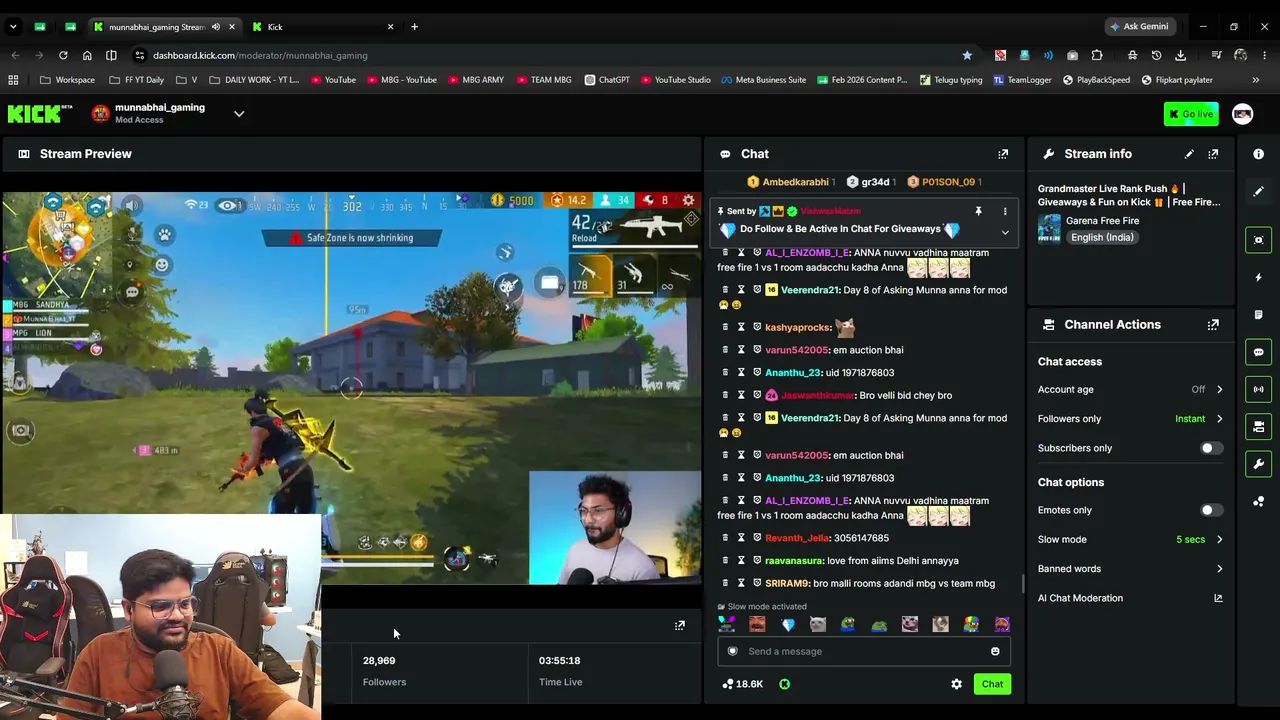Image resolution: width=1280 pixels, height=720 pixels.
Task: Open AI Chat Moderation external link
Action: coord(1218,598)
